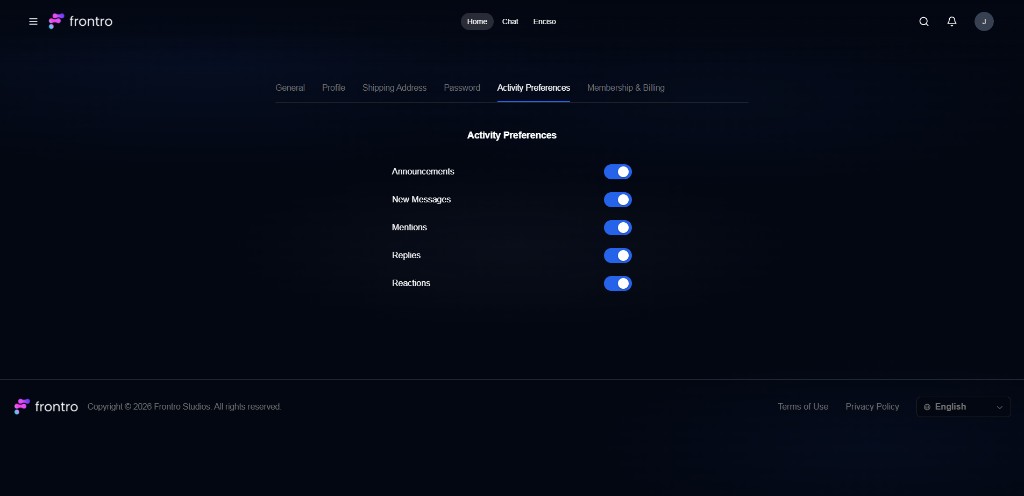
Task: Click the Reactions label
Action: tap(411, 283)
